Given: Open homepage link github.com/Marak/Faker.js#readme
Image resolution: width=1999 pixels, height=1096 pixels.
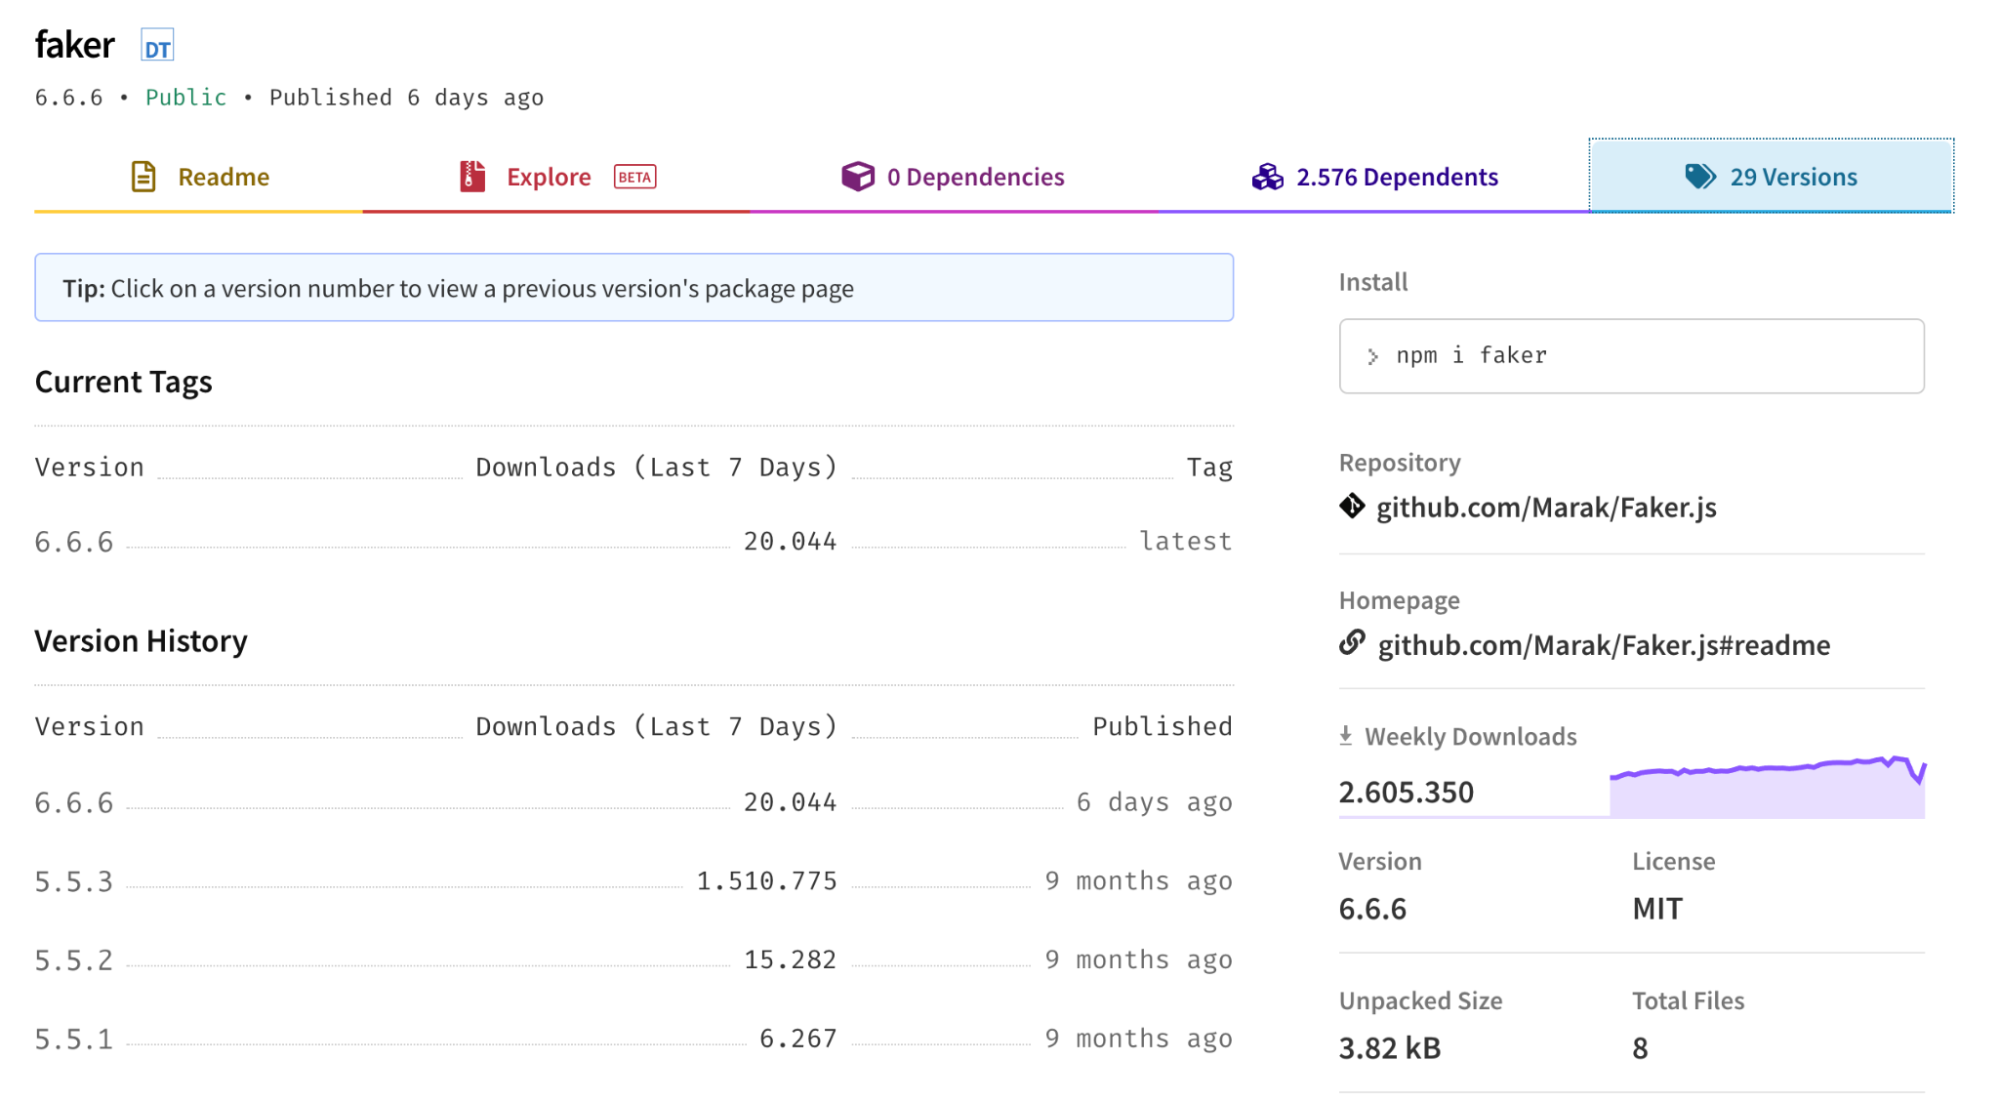Looking at the screenshot, I should point(1604,645).
